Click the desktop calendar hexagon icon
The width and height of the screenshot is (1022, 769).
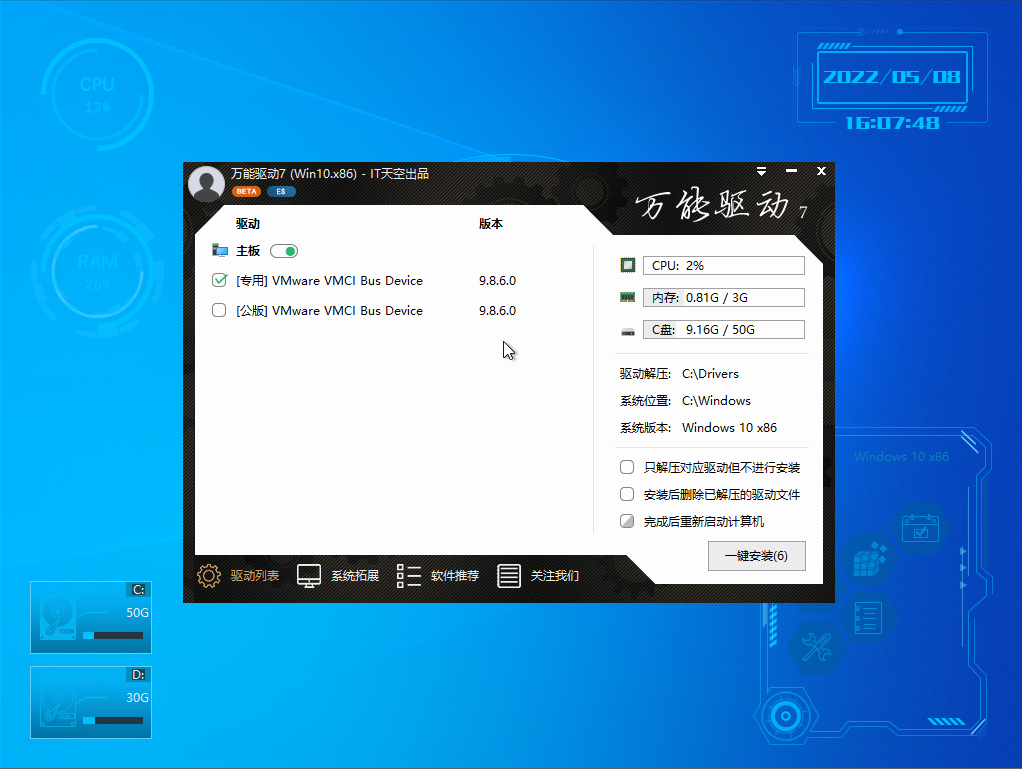(921, 528)
